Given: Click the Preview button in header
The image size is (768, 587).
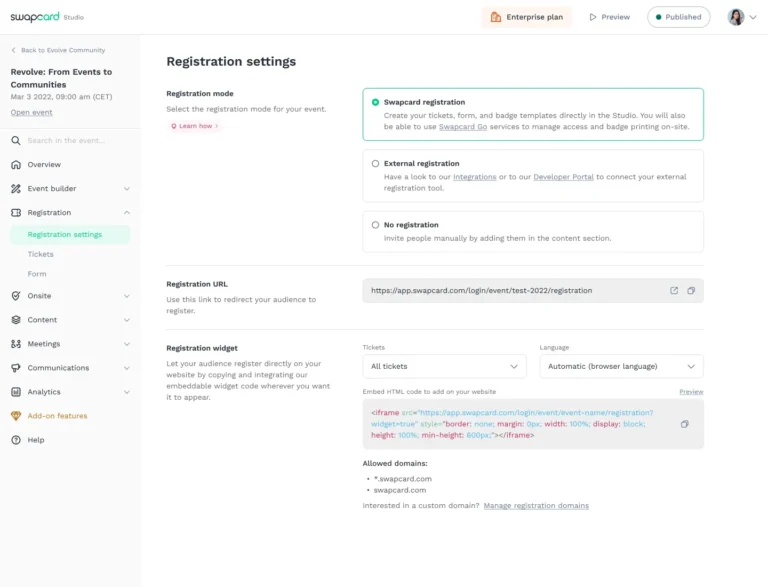Looking at the screenshot, I should [x=609, y=17].
